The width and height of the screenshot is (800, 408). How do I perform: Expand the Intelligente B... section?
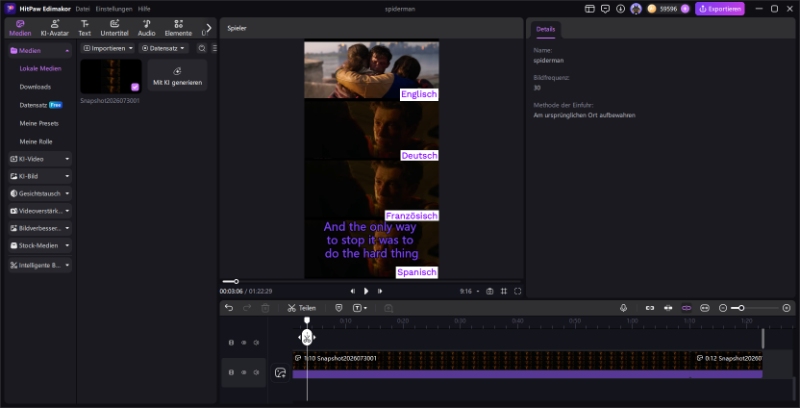tap(40, 265)
